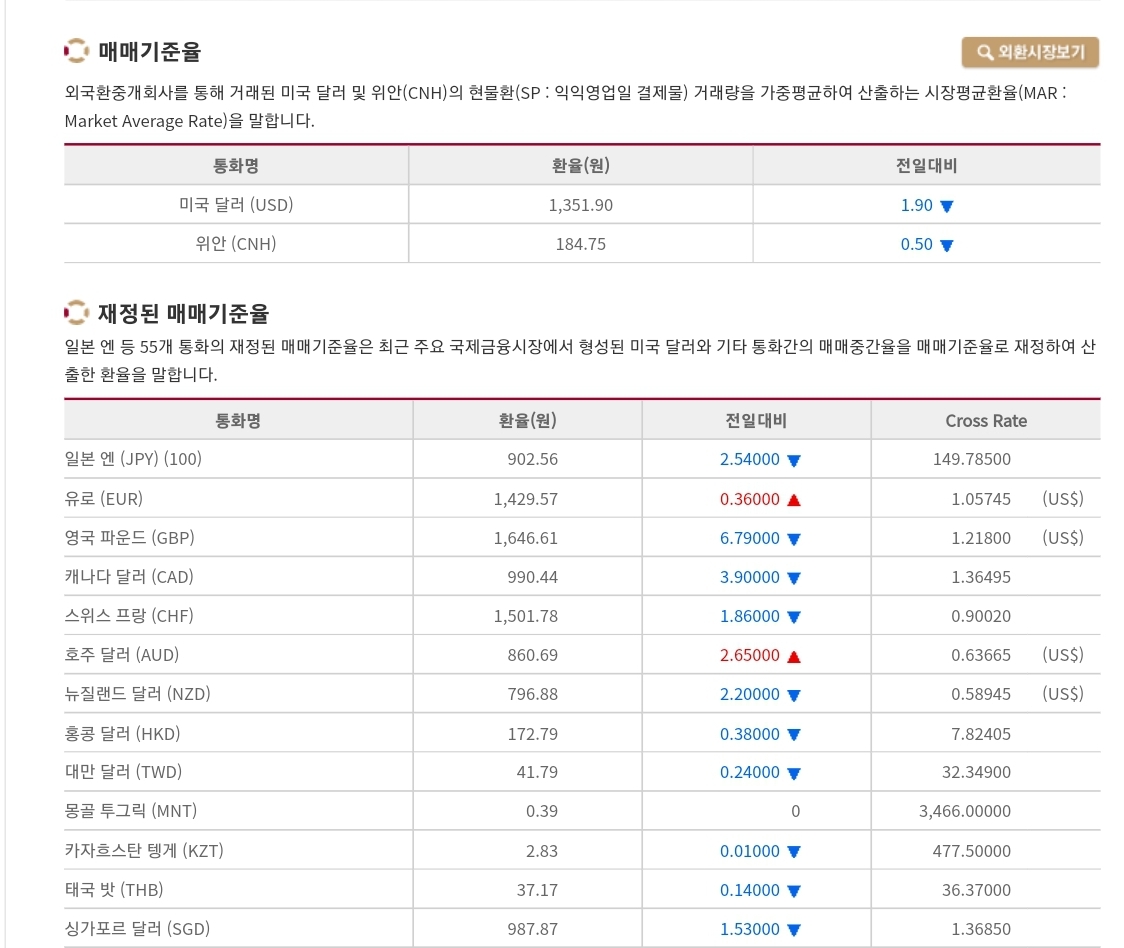This screenshot has width=1124, height=948.
Task: Click the down arrow in the NZD row
Action: click(794, 695)
